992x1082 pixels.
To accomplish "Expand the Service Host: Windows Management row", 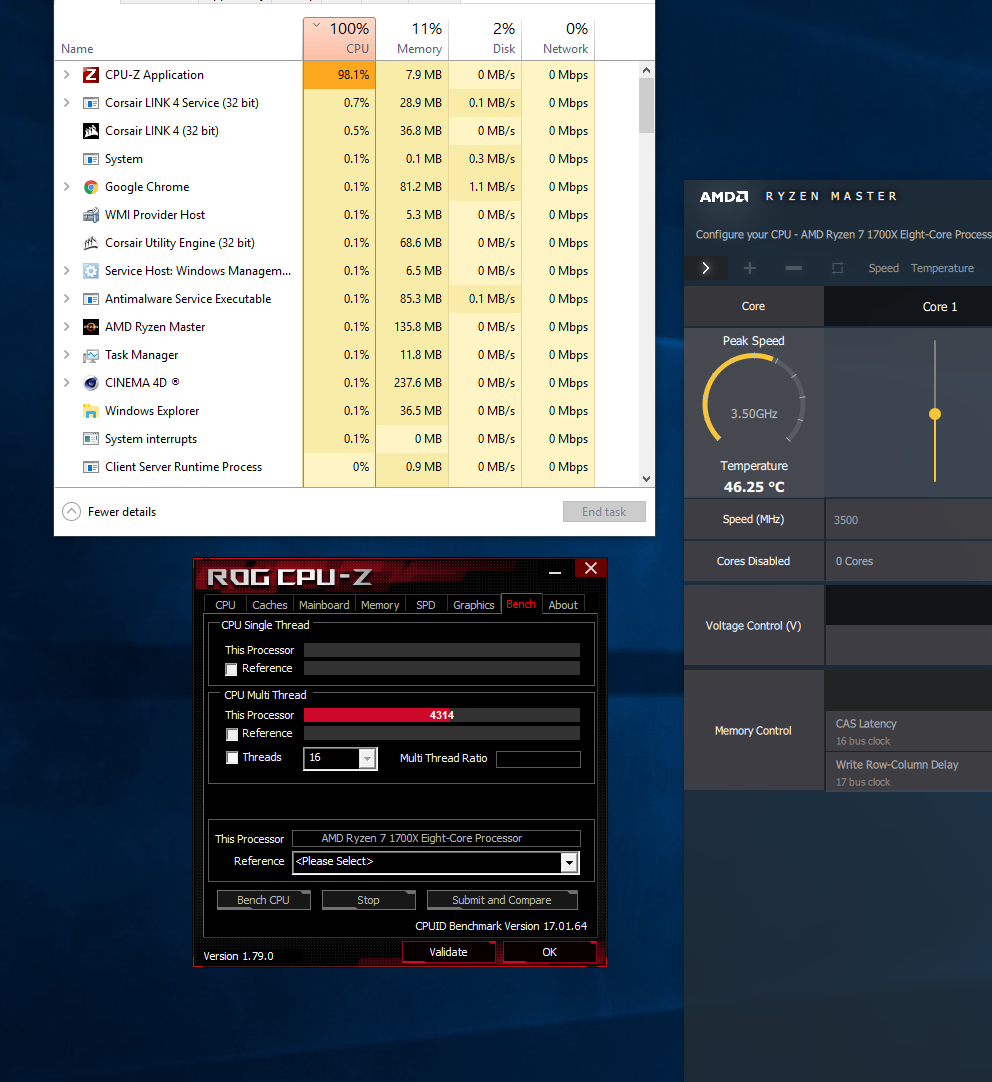I will (67, 271).
